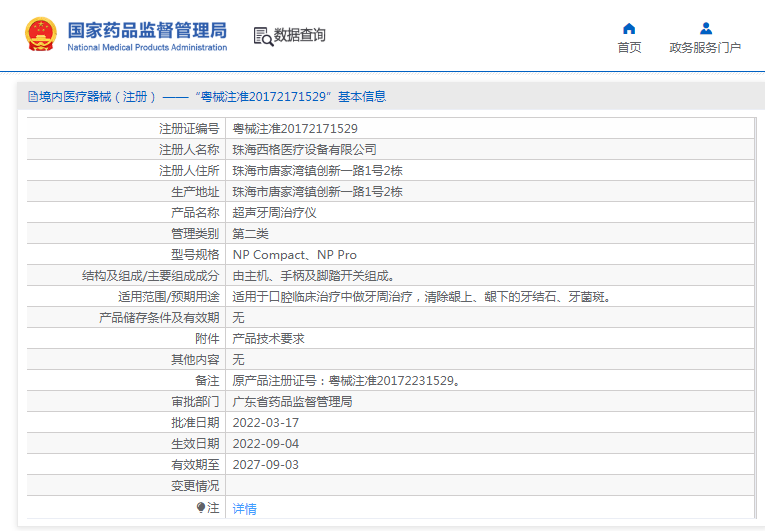
Task: Click the 适用范围/预期用途 label
Action: [169, 296]
